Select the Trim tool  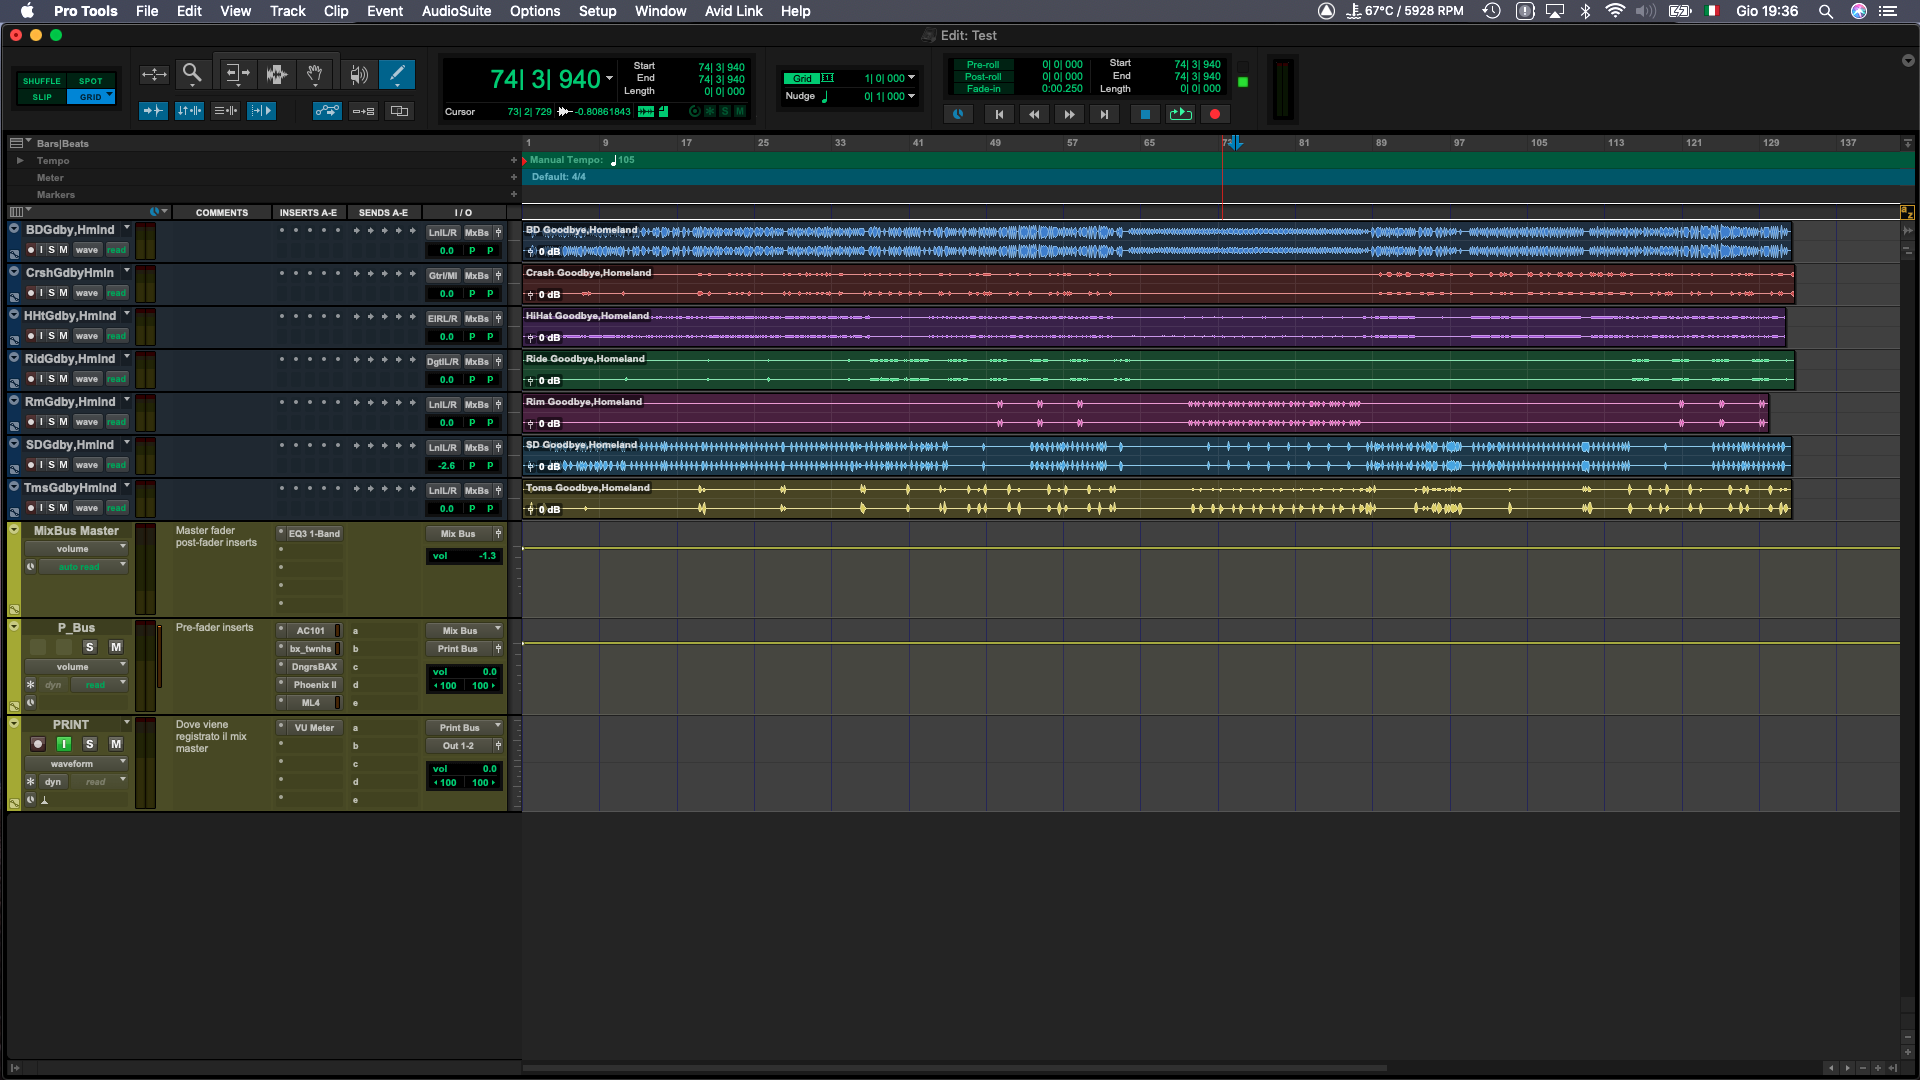tap(236, 74)
